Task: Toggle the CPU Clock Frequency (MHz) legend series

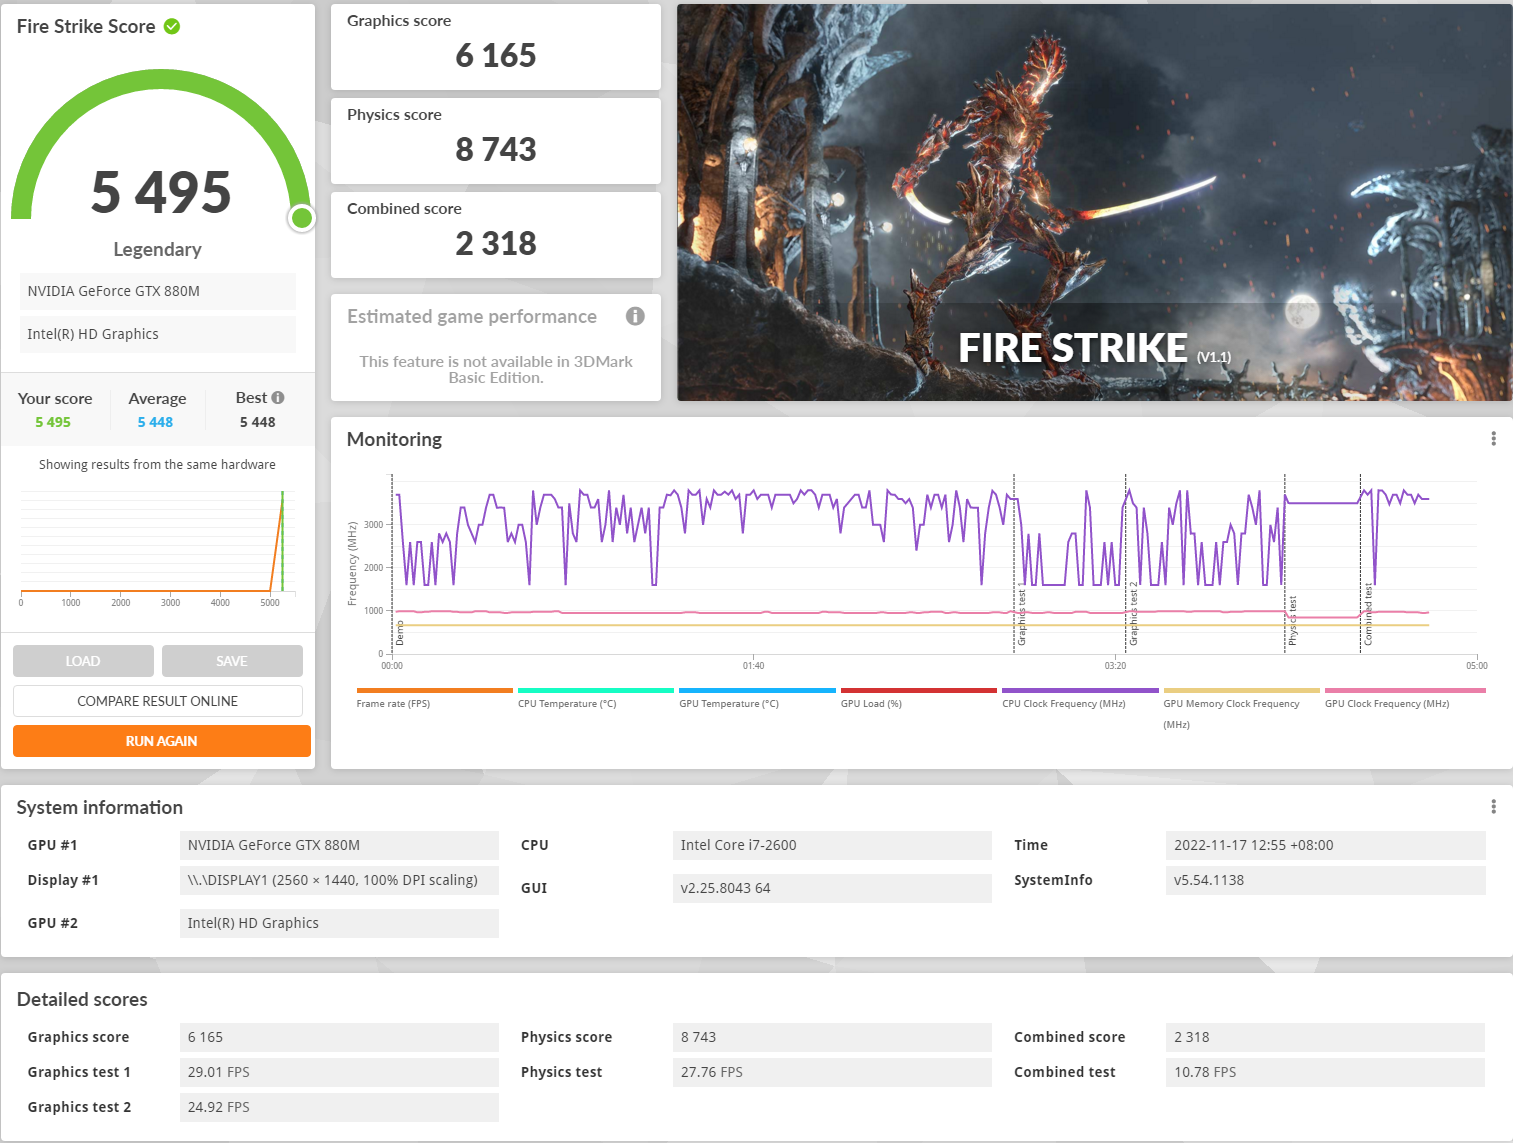Action: (x=1080, y=698)
